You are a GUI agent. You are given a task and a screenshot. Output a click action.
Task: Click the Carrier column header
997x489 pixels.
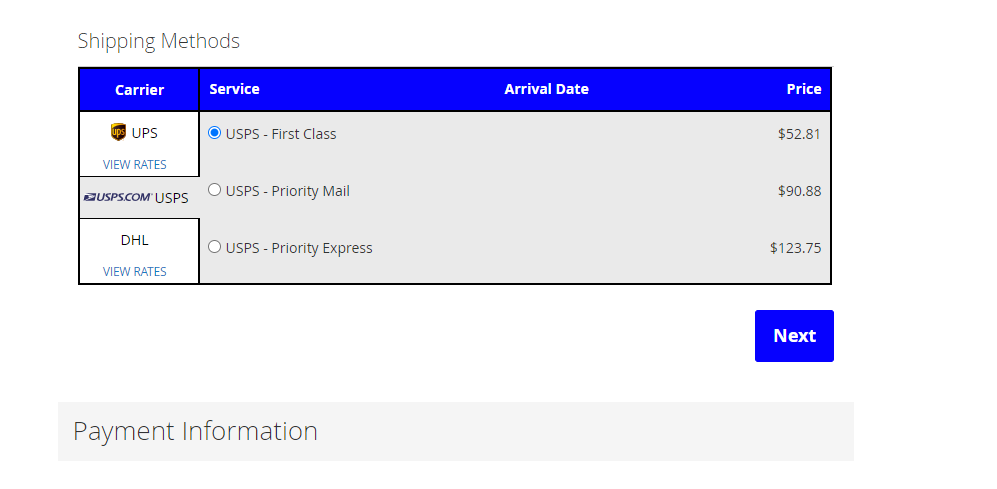coord(139,90)
